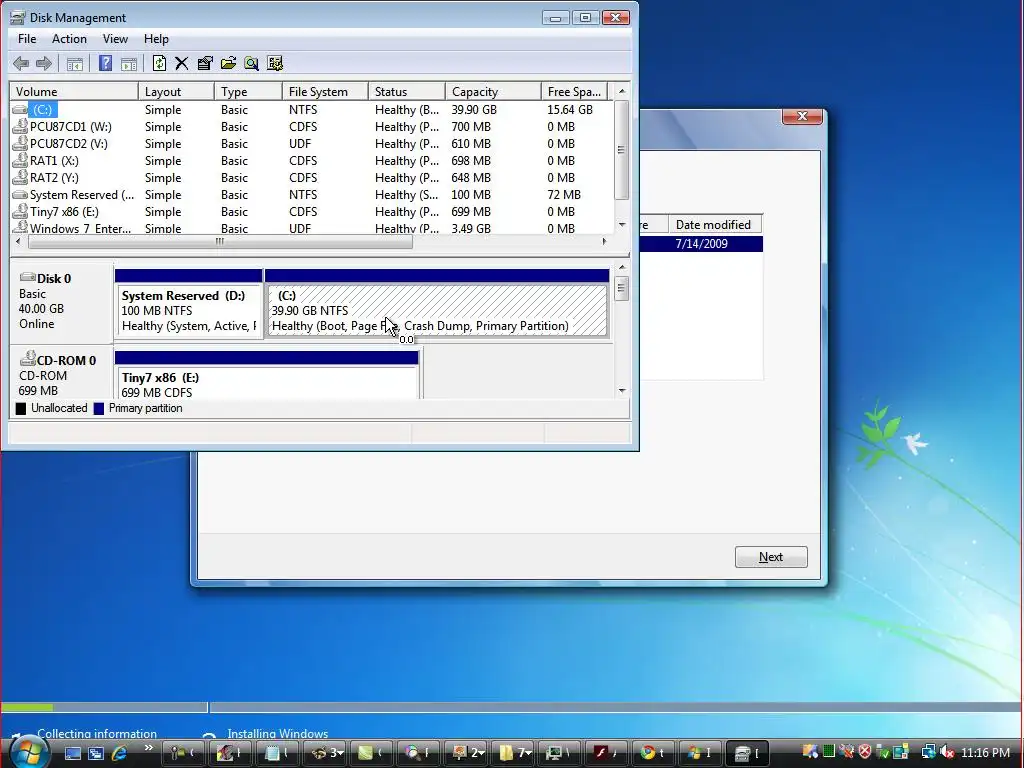Click the Show Desktop quick launch icon
This screenshot has height=768, width=1024.
[72, 753]
